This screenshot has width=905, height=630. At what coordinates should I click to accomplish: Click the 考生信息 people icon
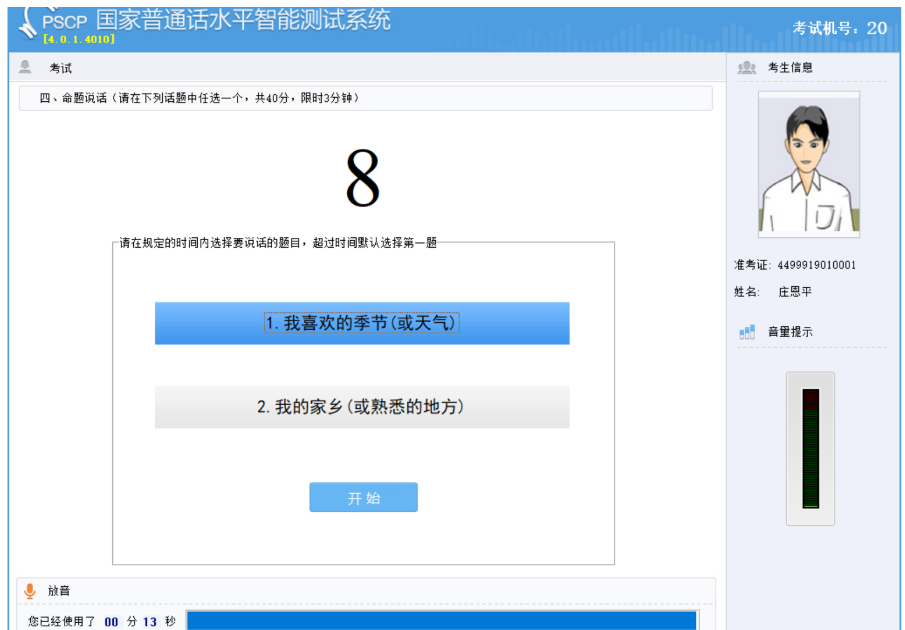click(x=746, y=67)
